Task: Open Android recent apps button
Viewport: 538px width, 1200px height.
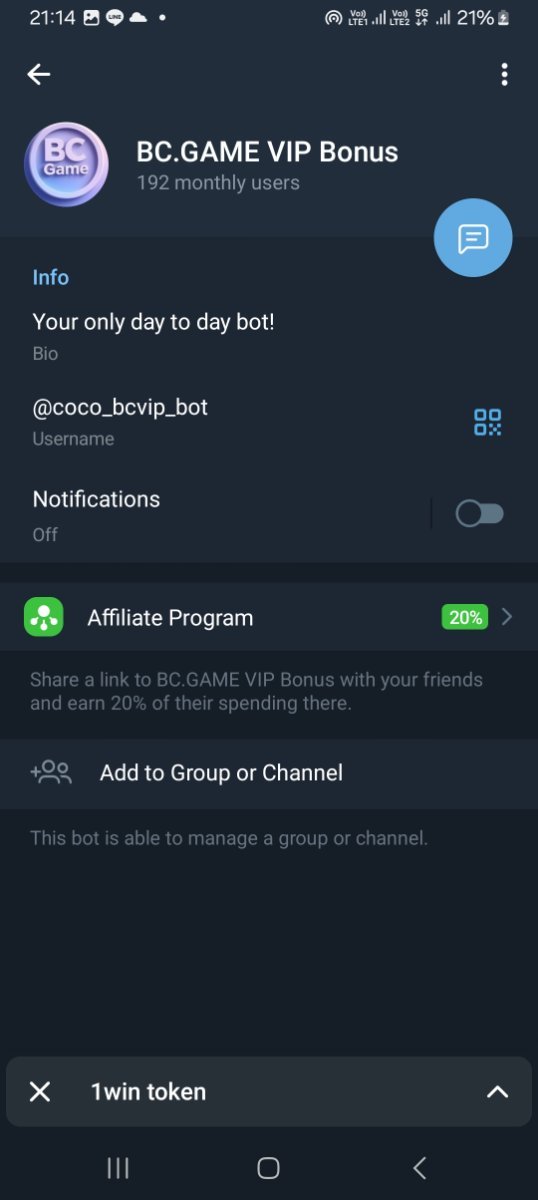Action: click(x=118, y=1167)
